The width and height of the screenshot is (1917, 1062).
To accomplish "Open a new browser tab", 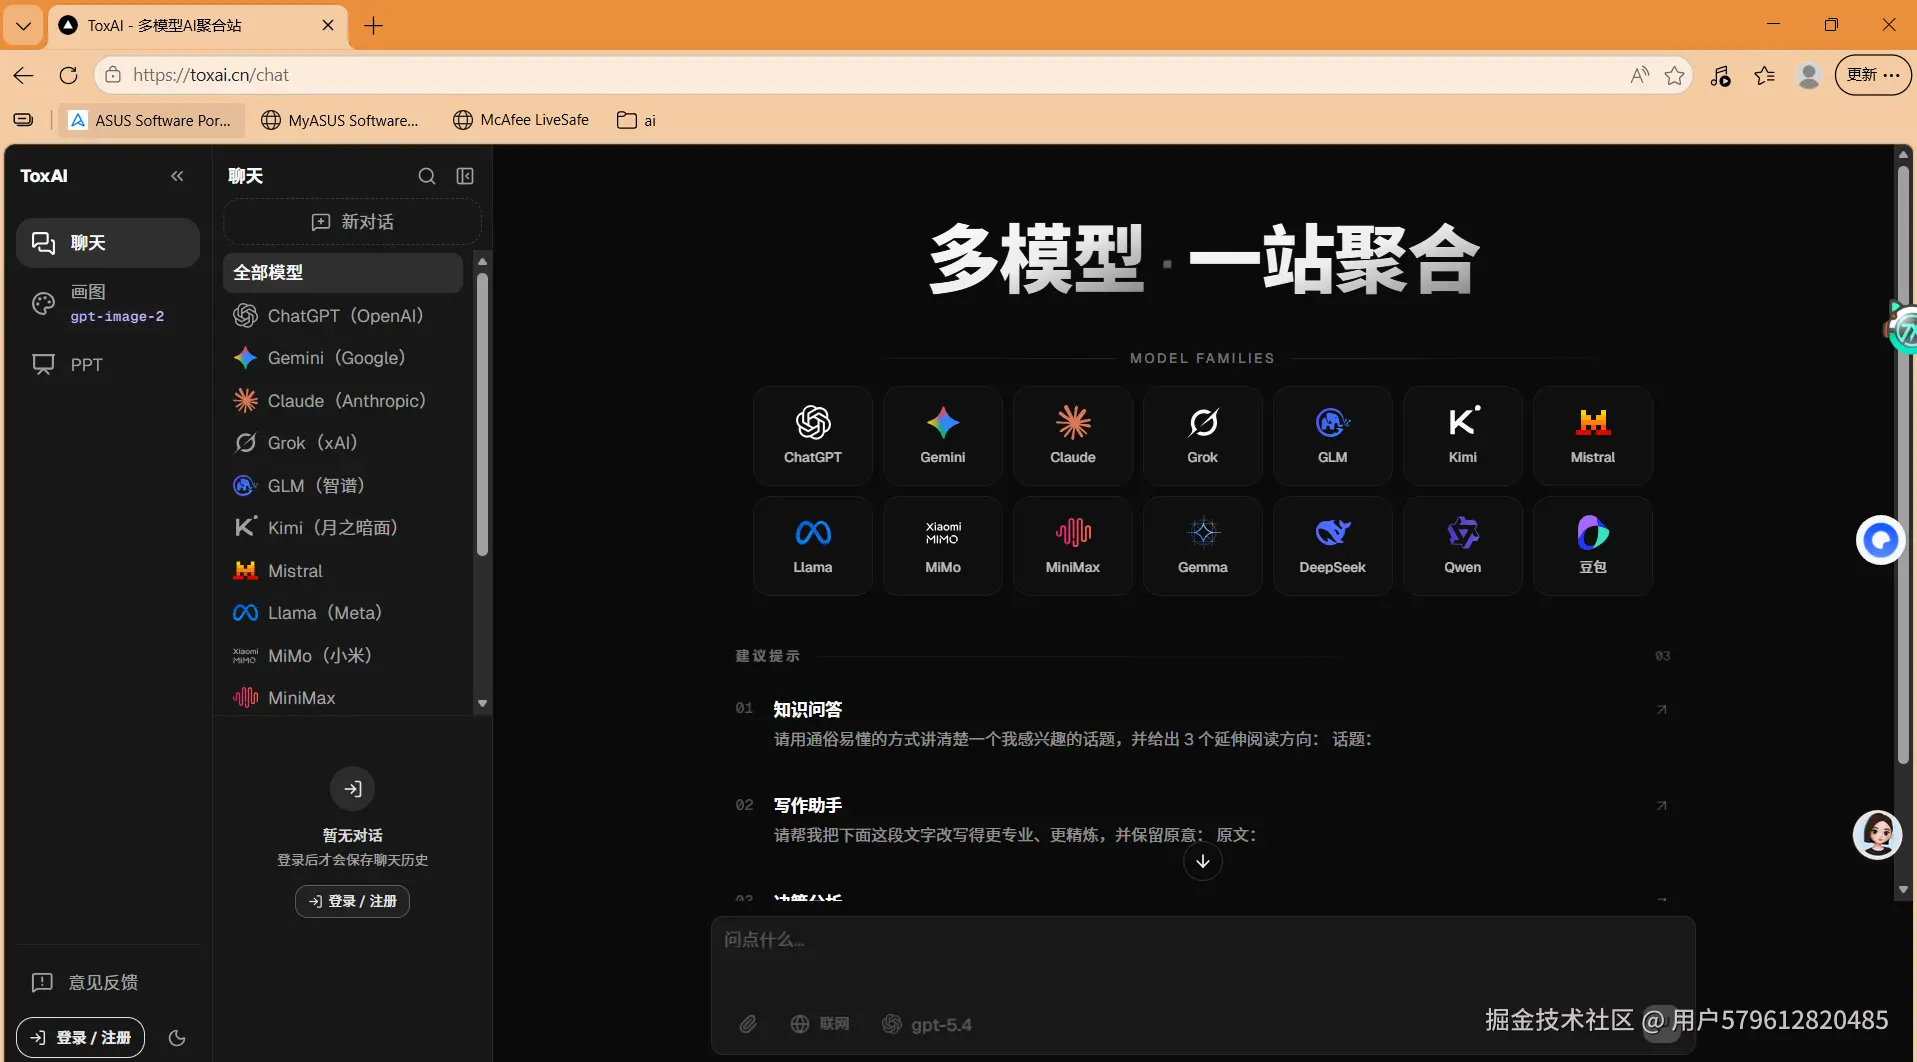I will click(x=374, y=25).
